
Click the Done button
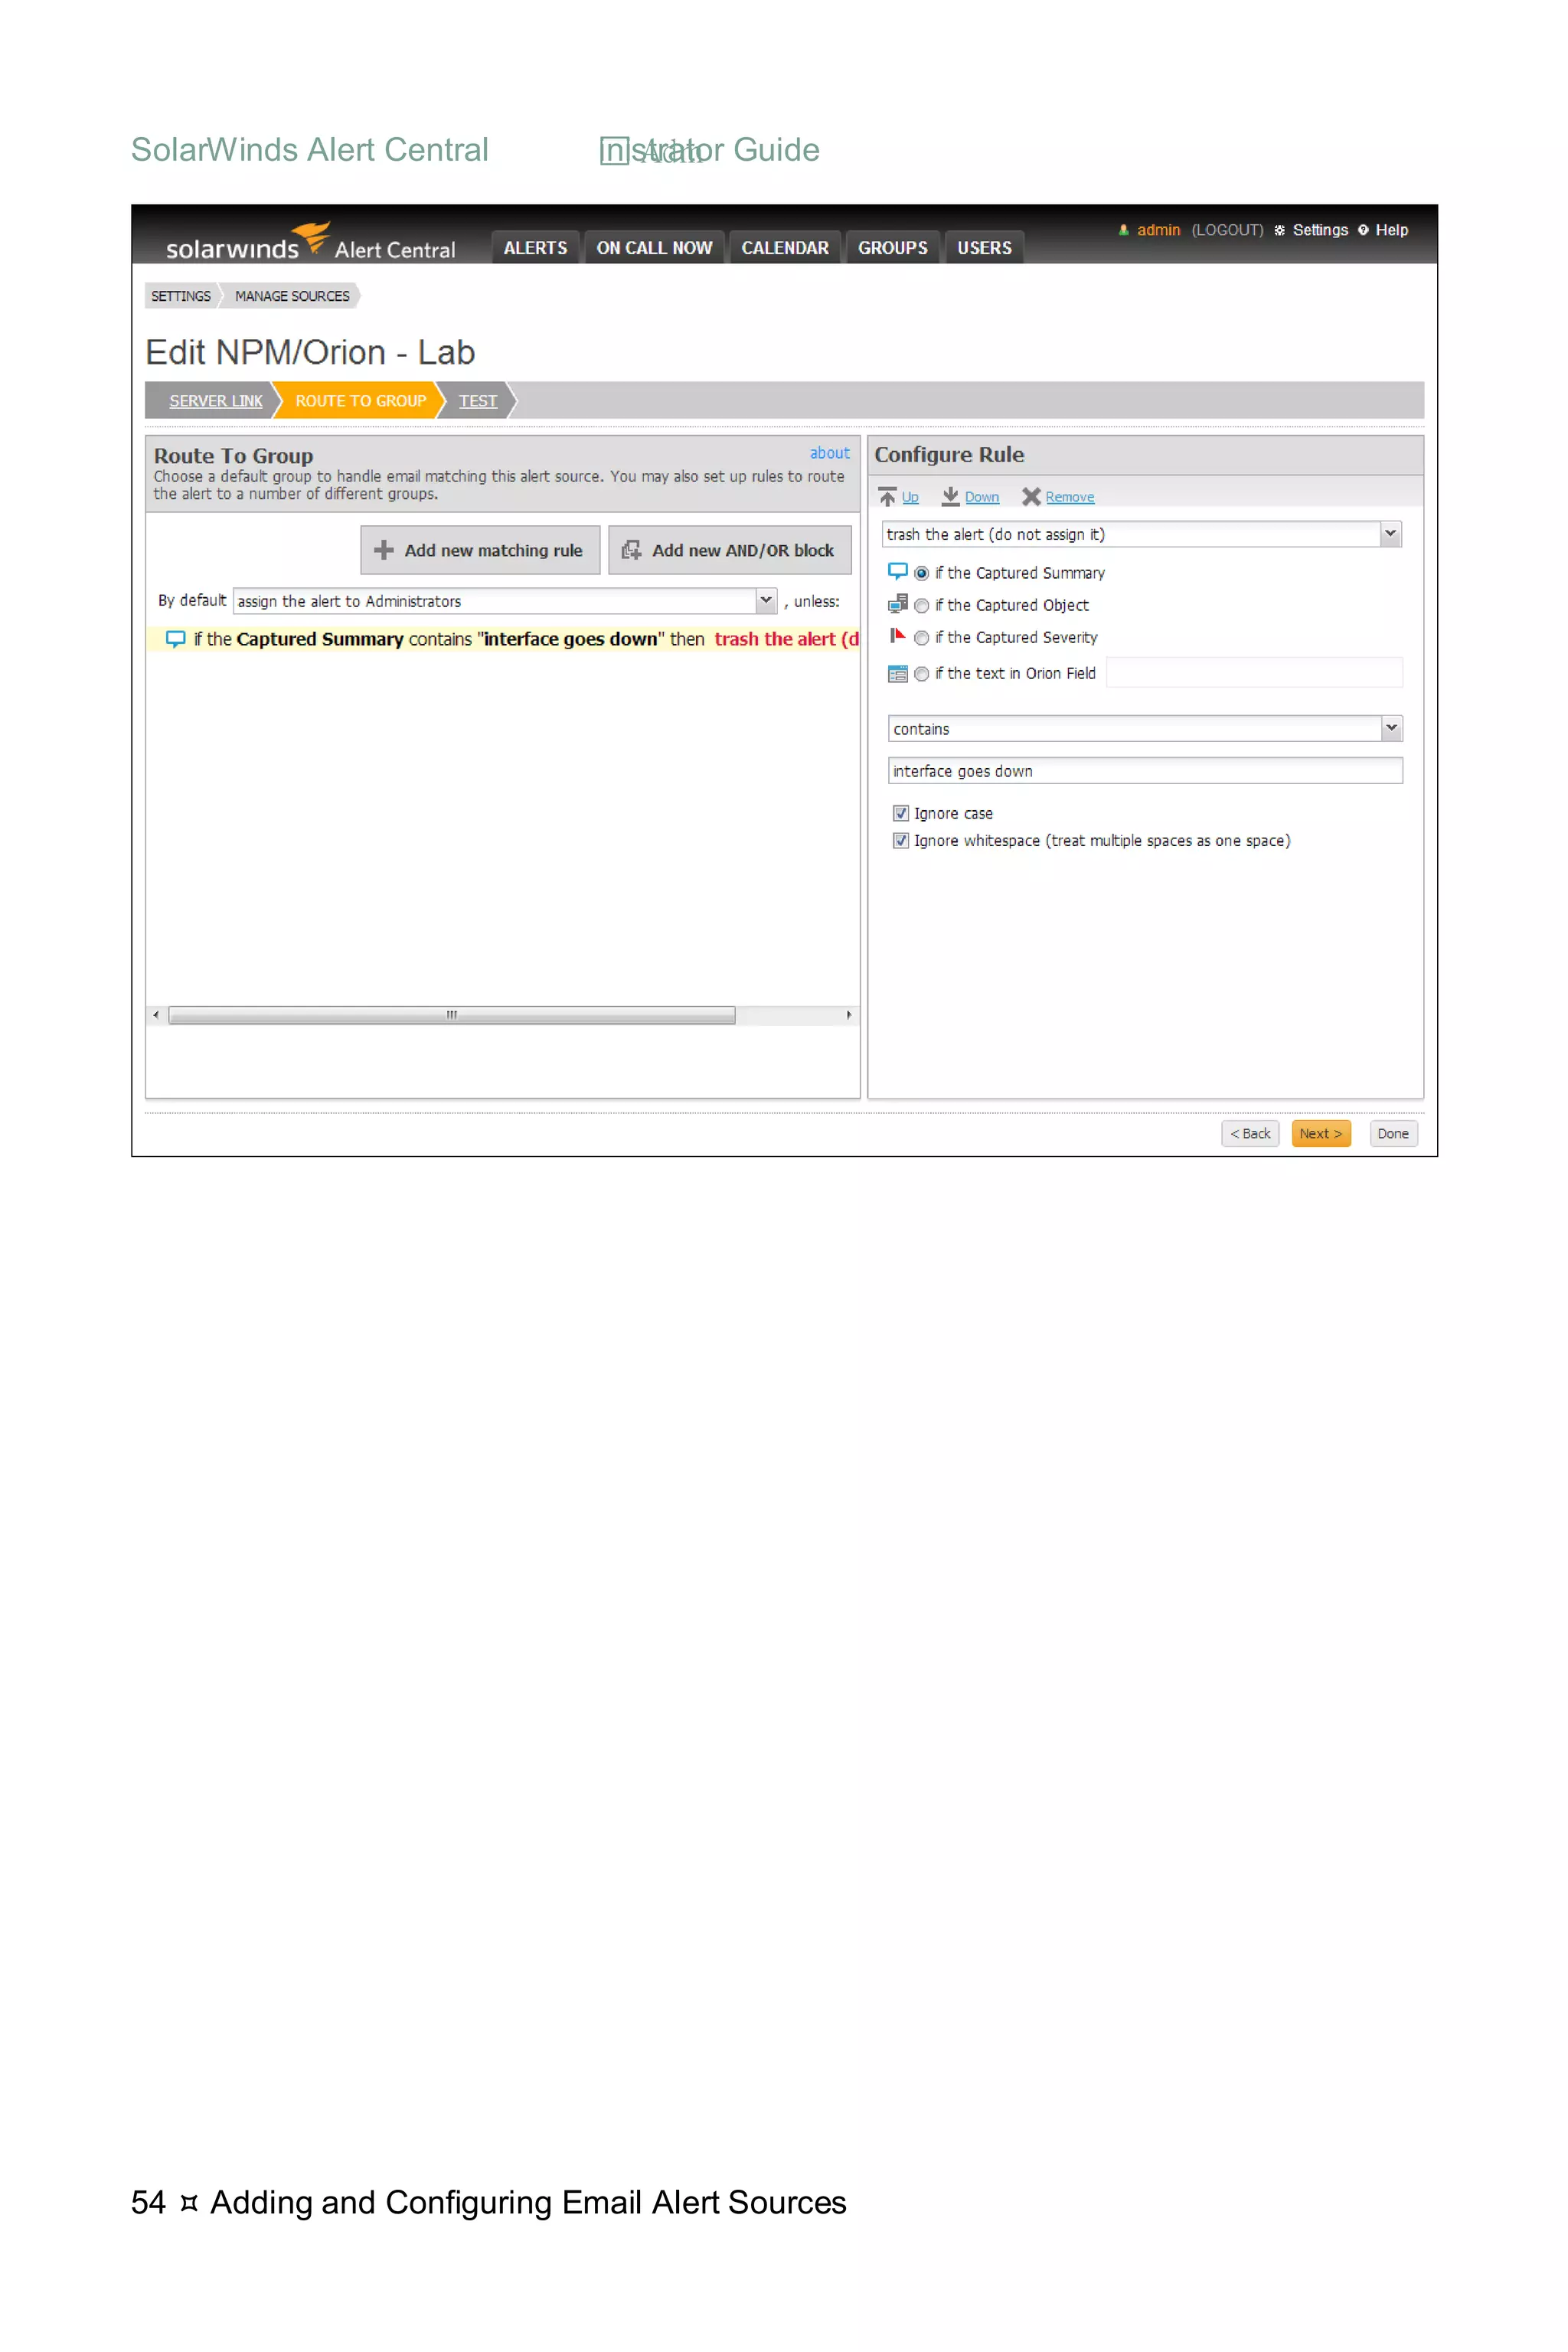click(x=1393, y=1133)
